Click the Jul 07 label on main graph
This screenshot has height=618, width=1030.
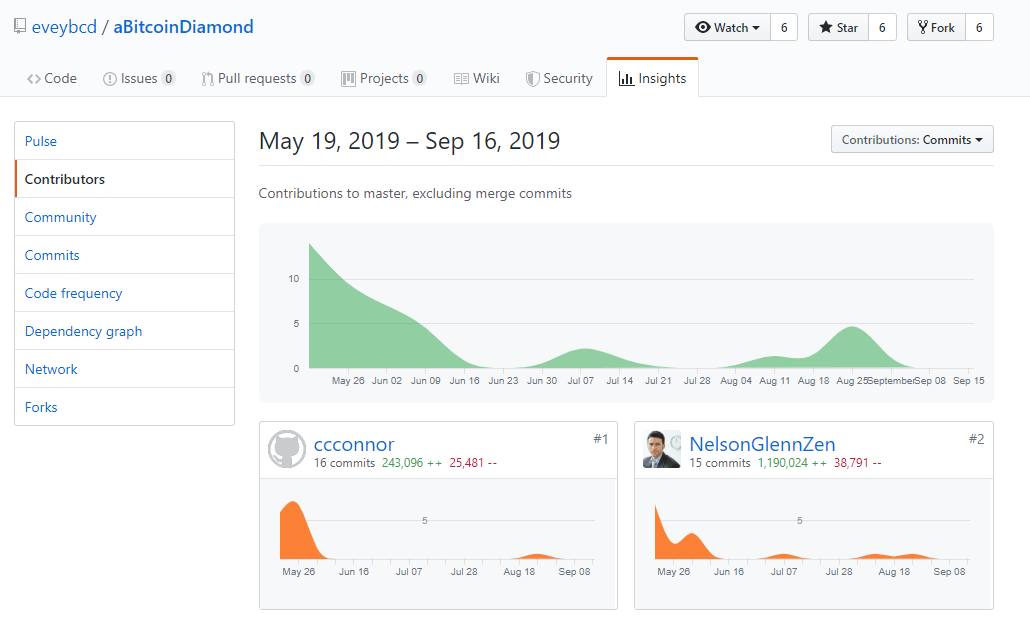click(581, 381)
